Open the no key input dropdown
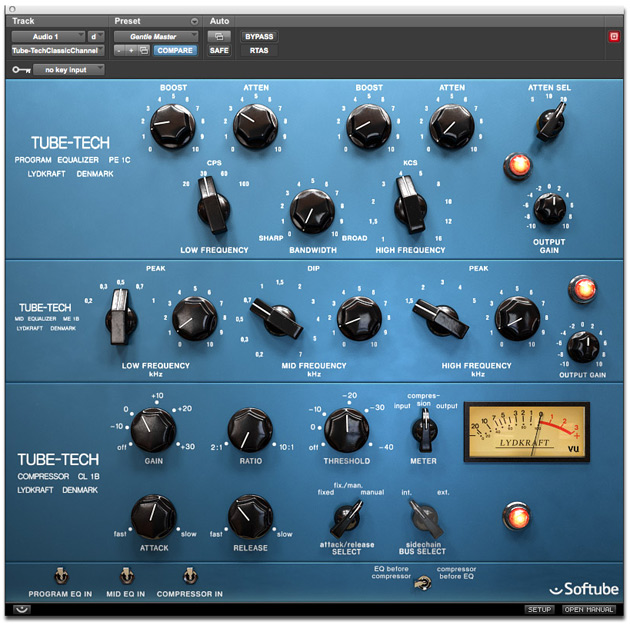 point(69,70)
